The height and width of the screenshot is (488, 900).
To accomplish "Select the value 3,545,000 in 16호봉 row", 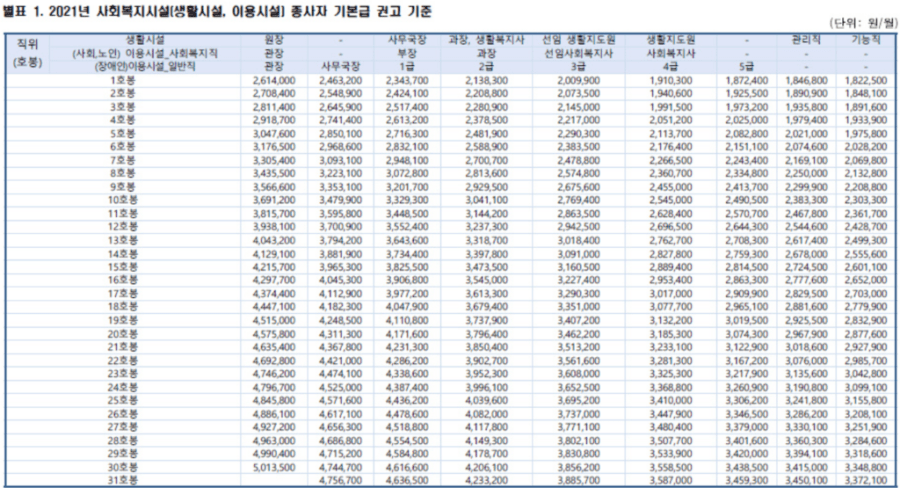I will click(x=486, y=281).
